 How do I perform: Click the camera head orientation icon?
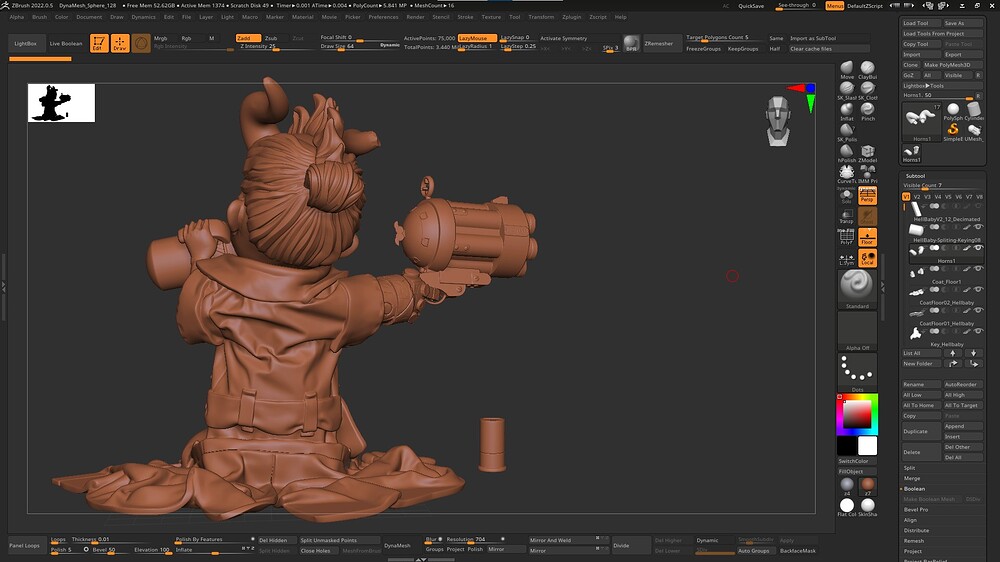click(778, 121)
